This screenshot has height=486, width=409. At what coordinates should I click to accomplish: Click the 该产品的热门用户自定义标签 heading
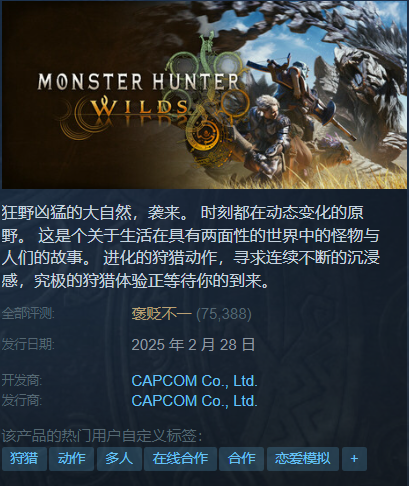tap(101, 436)
